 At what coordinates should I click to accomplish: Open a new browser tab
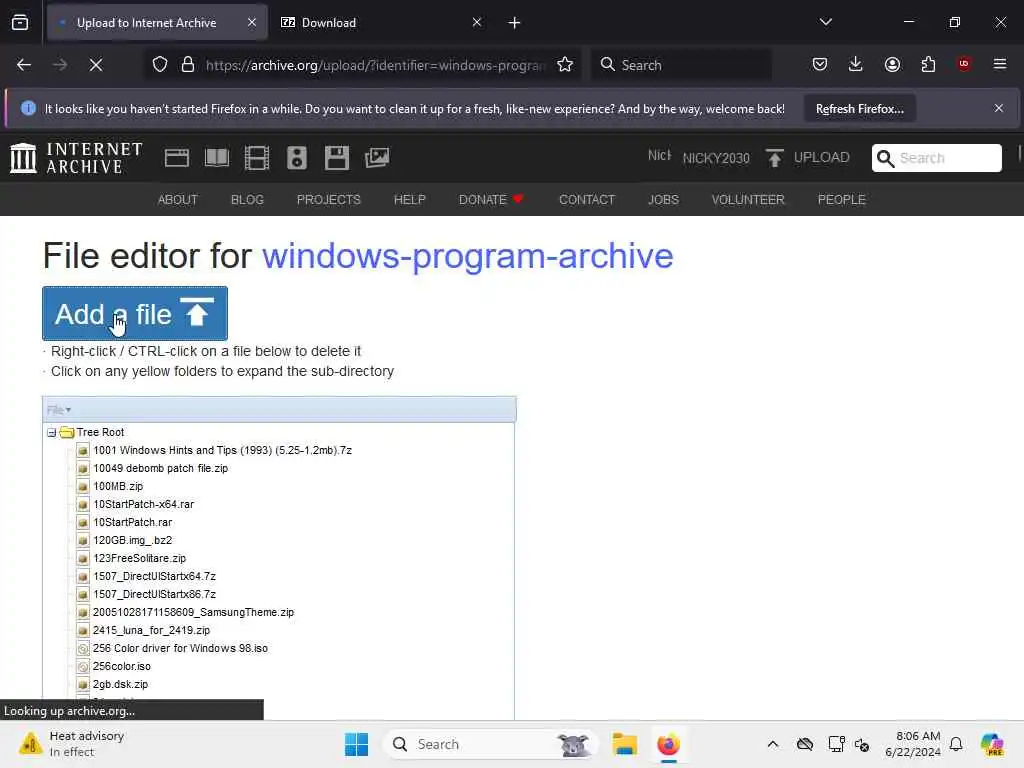tap(515, 23)
